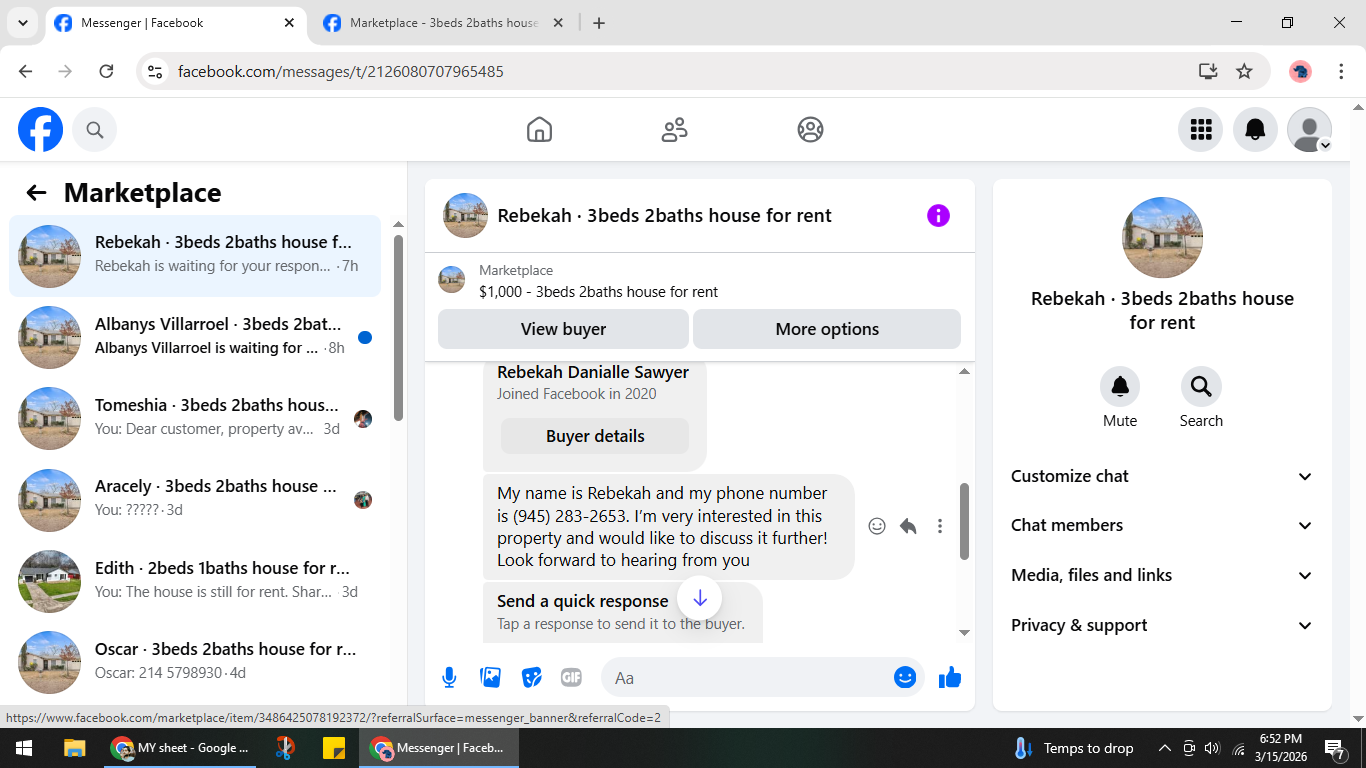Attach a photo using the image icon
The image size is (1366, 768).
pyautogui.click(x=491, y=678)
